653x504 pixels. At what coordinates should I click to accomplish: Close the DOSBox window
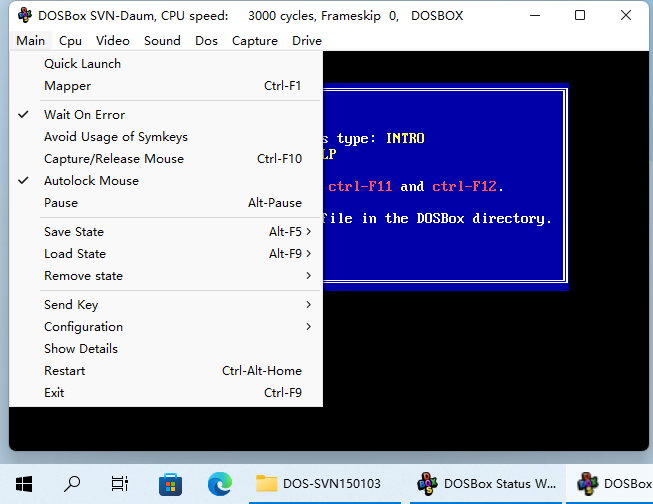pyautogui.click(x=626, y=15)
